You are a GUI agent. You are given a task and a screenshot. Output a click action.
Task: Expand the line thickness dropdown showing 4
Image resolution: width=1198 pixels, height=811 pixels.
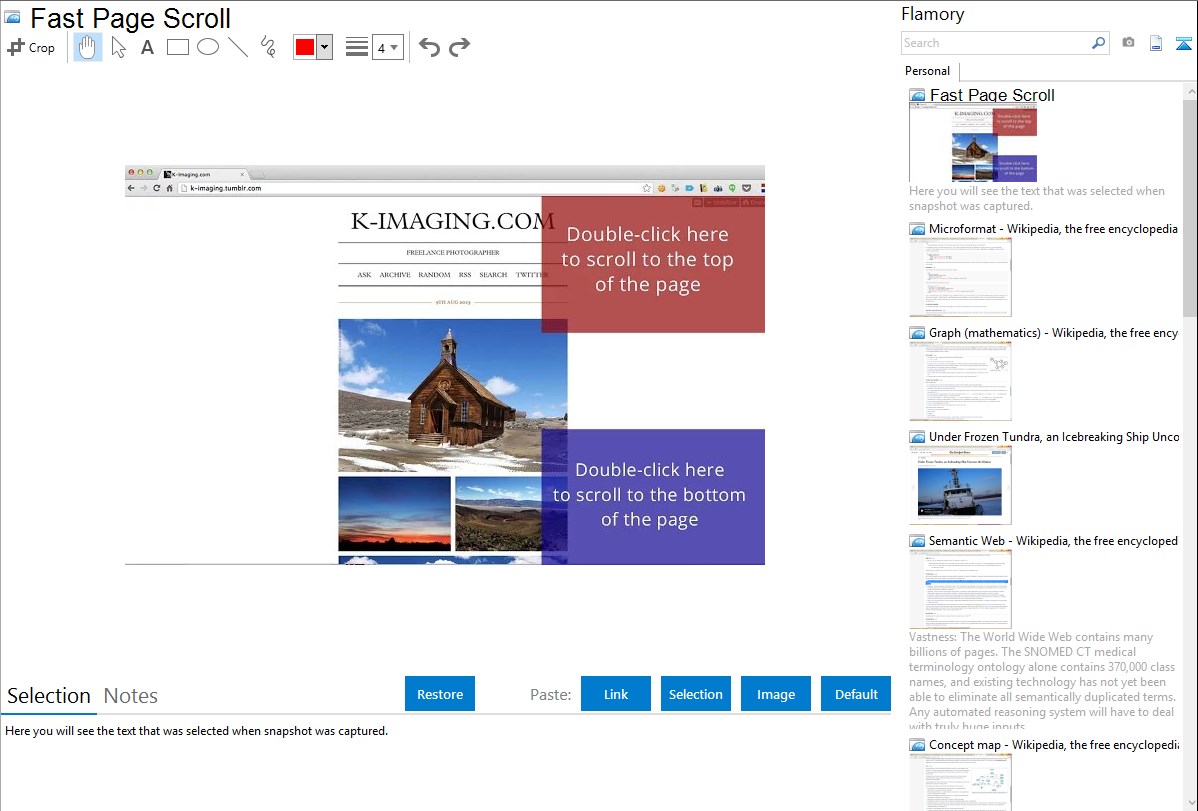[x=387, y=47]
